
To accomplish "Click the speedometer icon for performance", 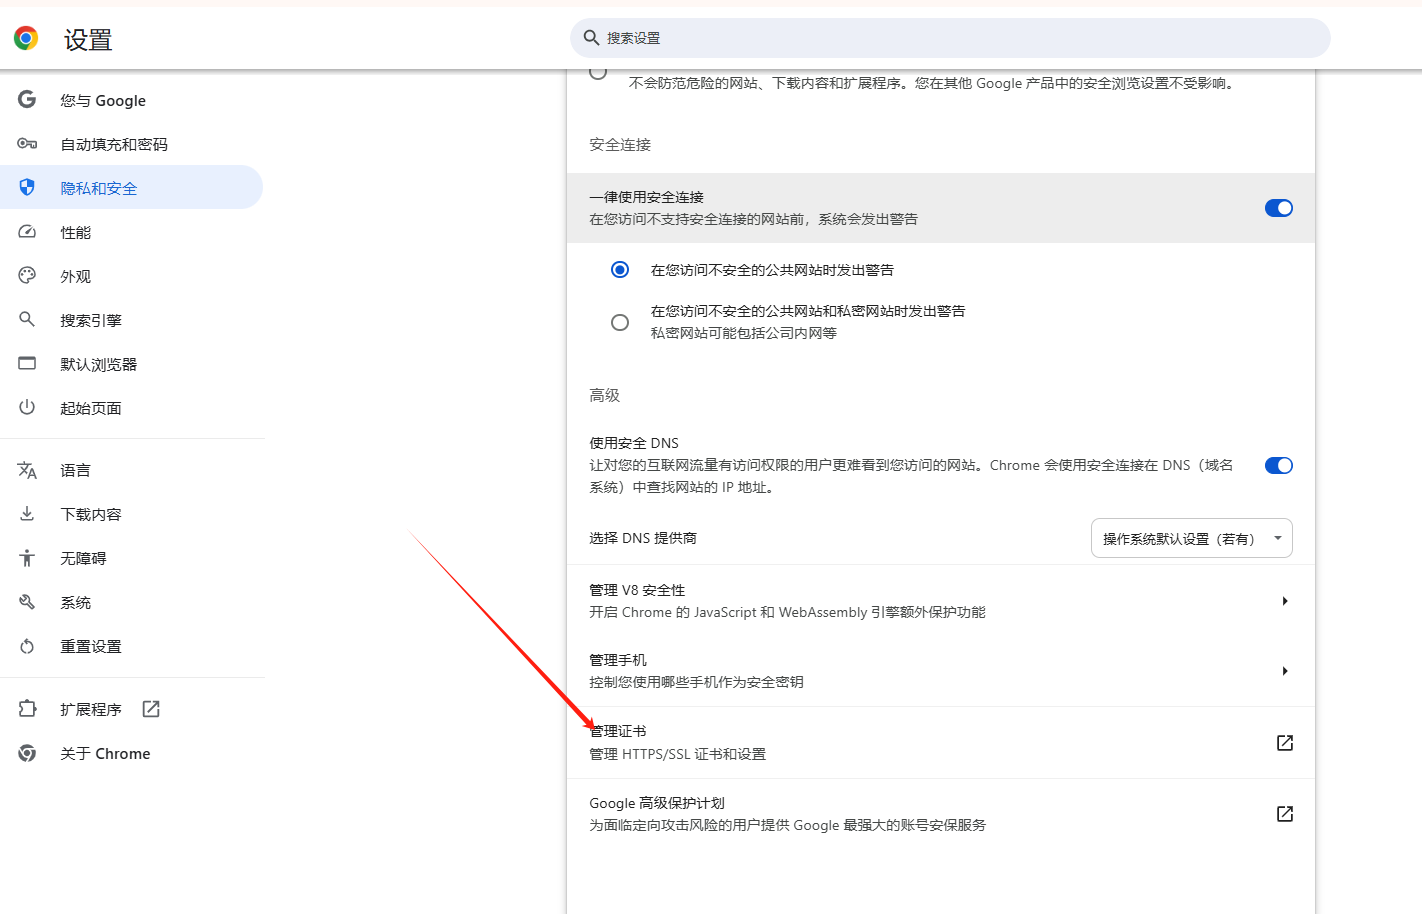I will [x=27, y=232].
